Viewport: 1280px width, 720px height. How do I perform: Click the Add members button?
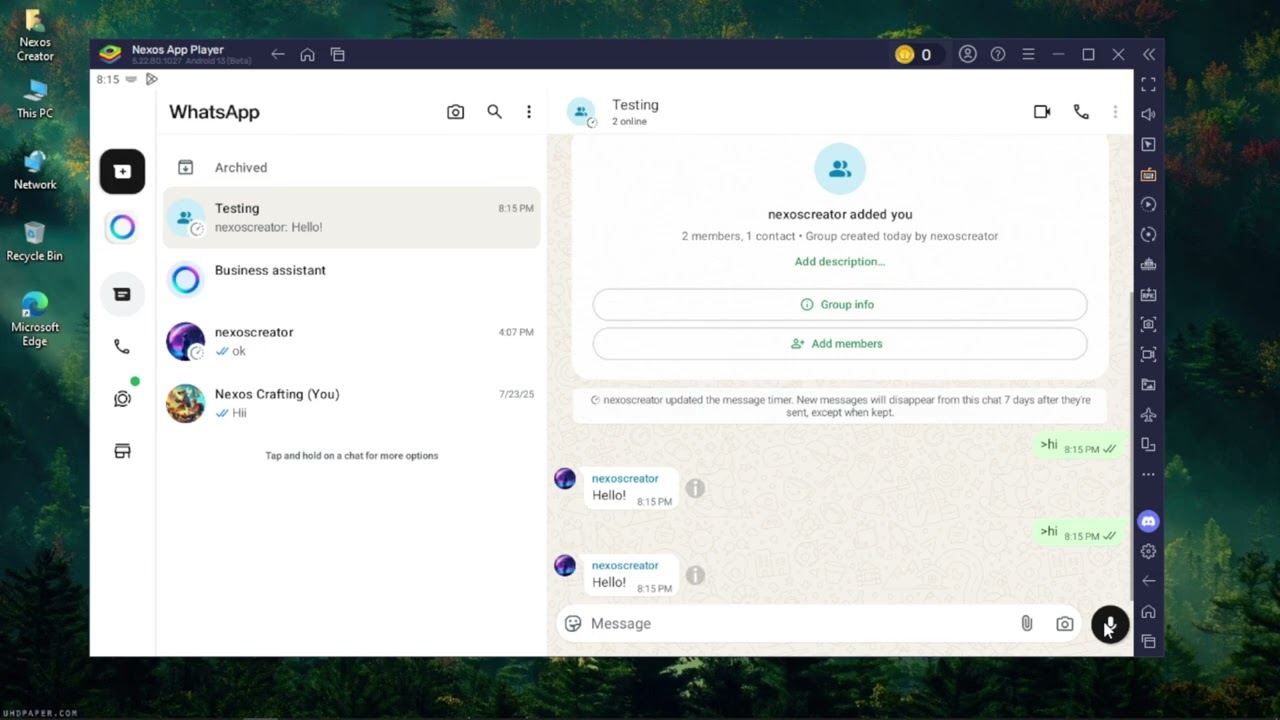(840, 344)
